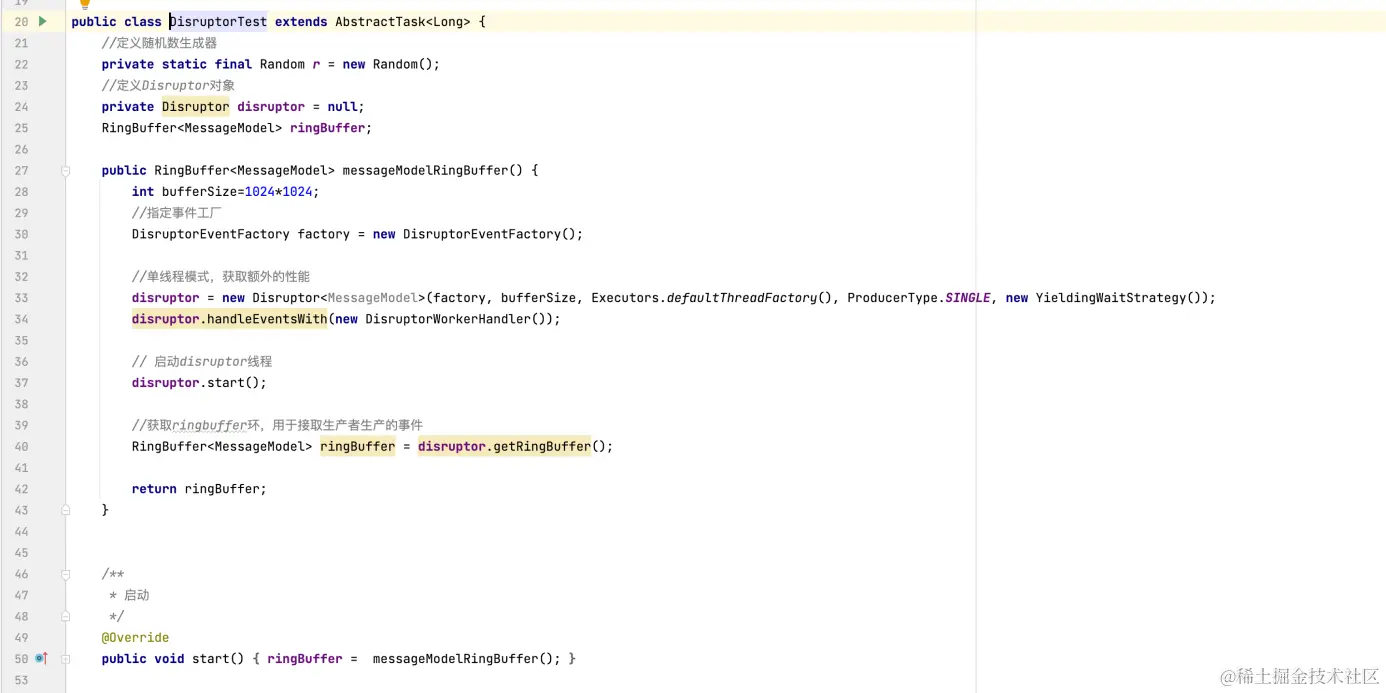This screenshot has width=1386, height=693.
Task: Click the highlighted disruptor.getRingBuffer call
Action: (505, 446)
